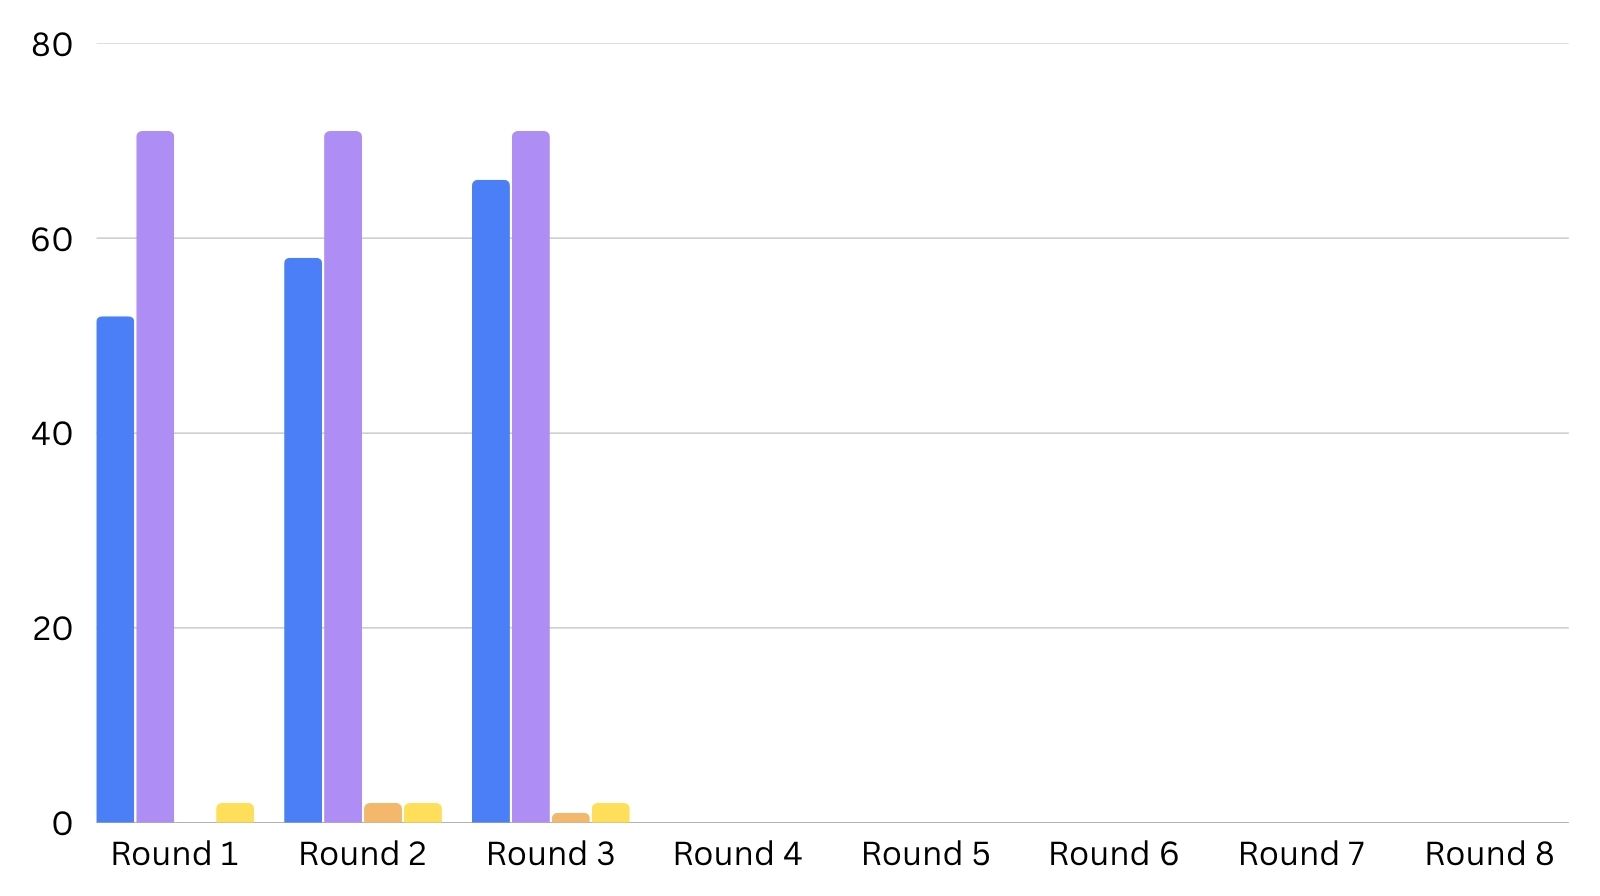Select the small orange bar in Round 3
1600x896 pixels.
point(571,818)
